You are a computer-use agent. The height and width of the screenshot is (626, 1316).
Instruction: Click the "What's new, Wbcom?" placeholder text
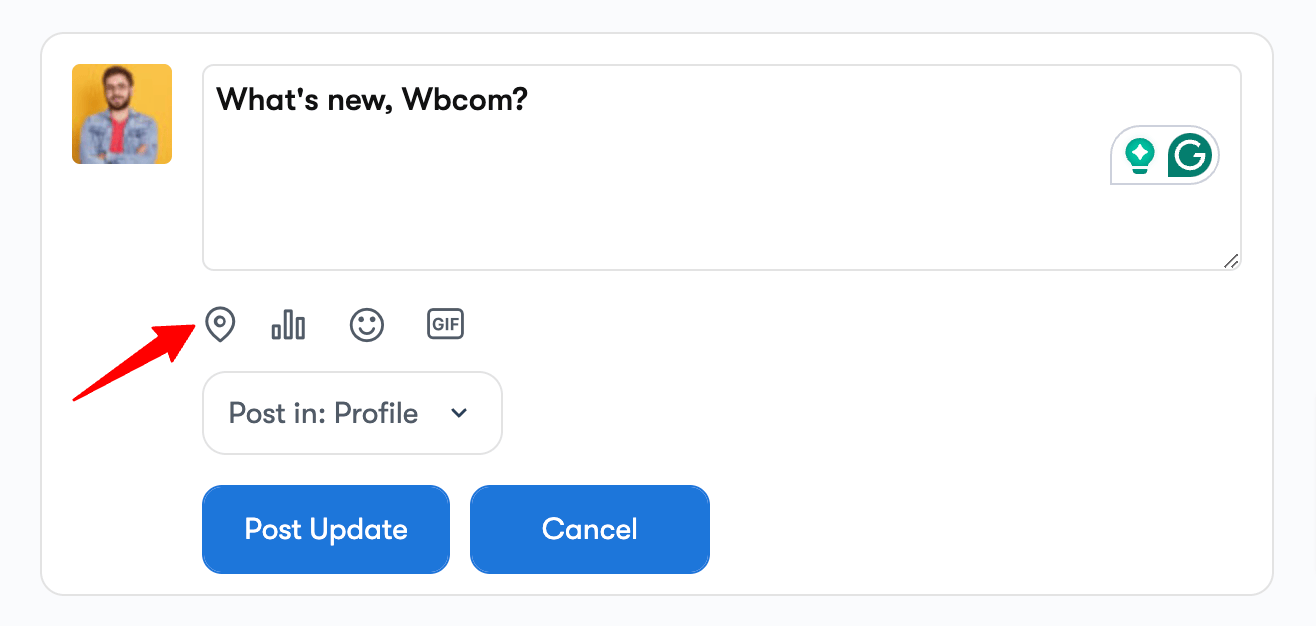372,99
